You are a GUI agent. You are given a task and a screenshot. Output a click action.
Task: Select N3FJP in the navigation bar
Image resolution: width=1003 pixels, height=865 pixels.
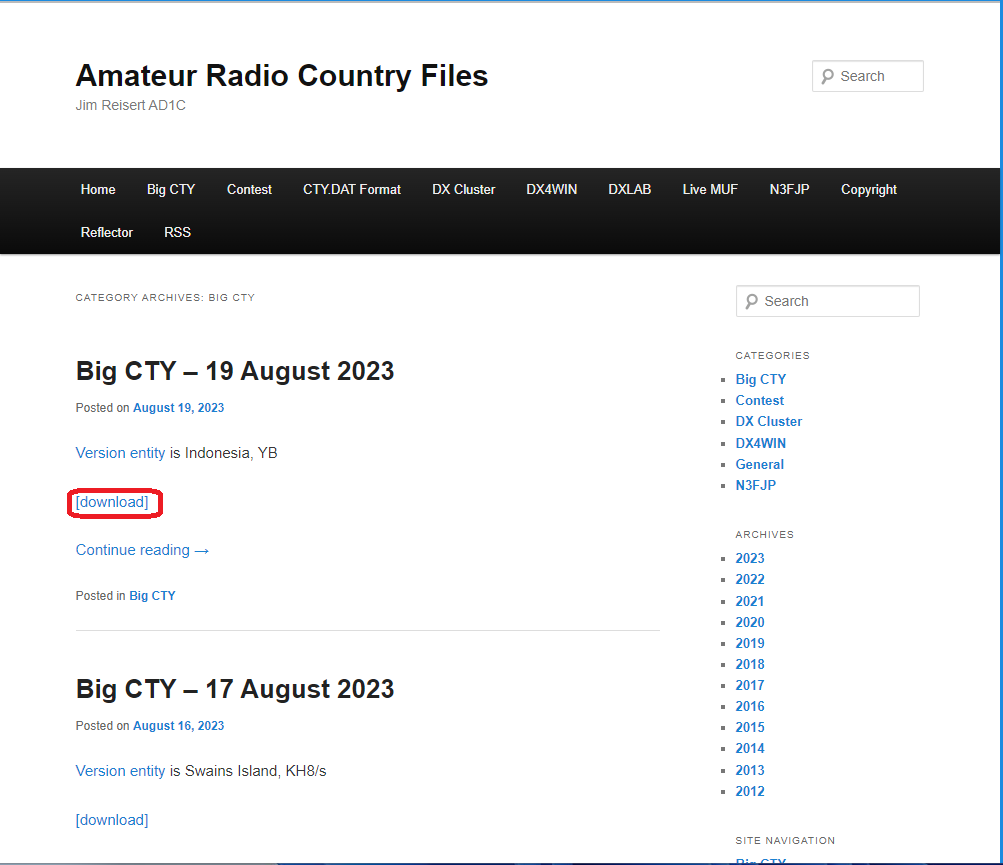[x=789, y=189]
